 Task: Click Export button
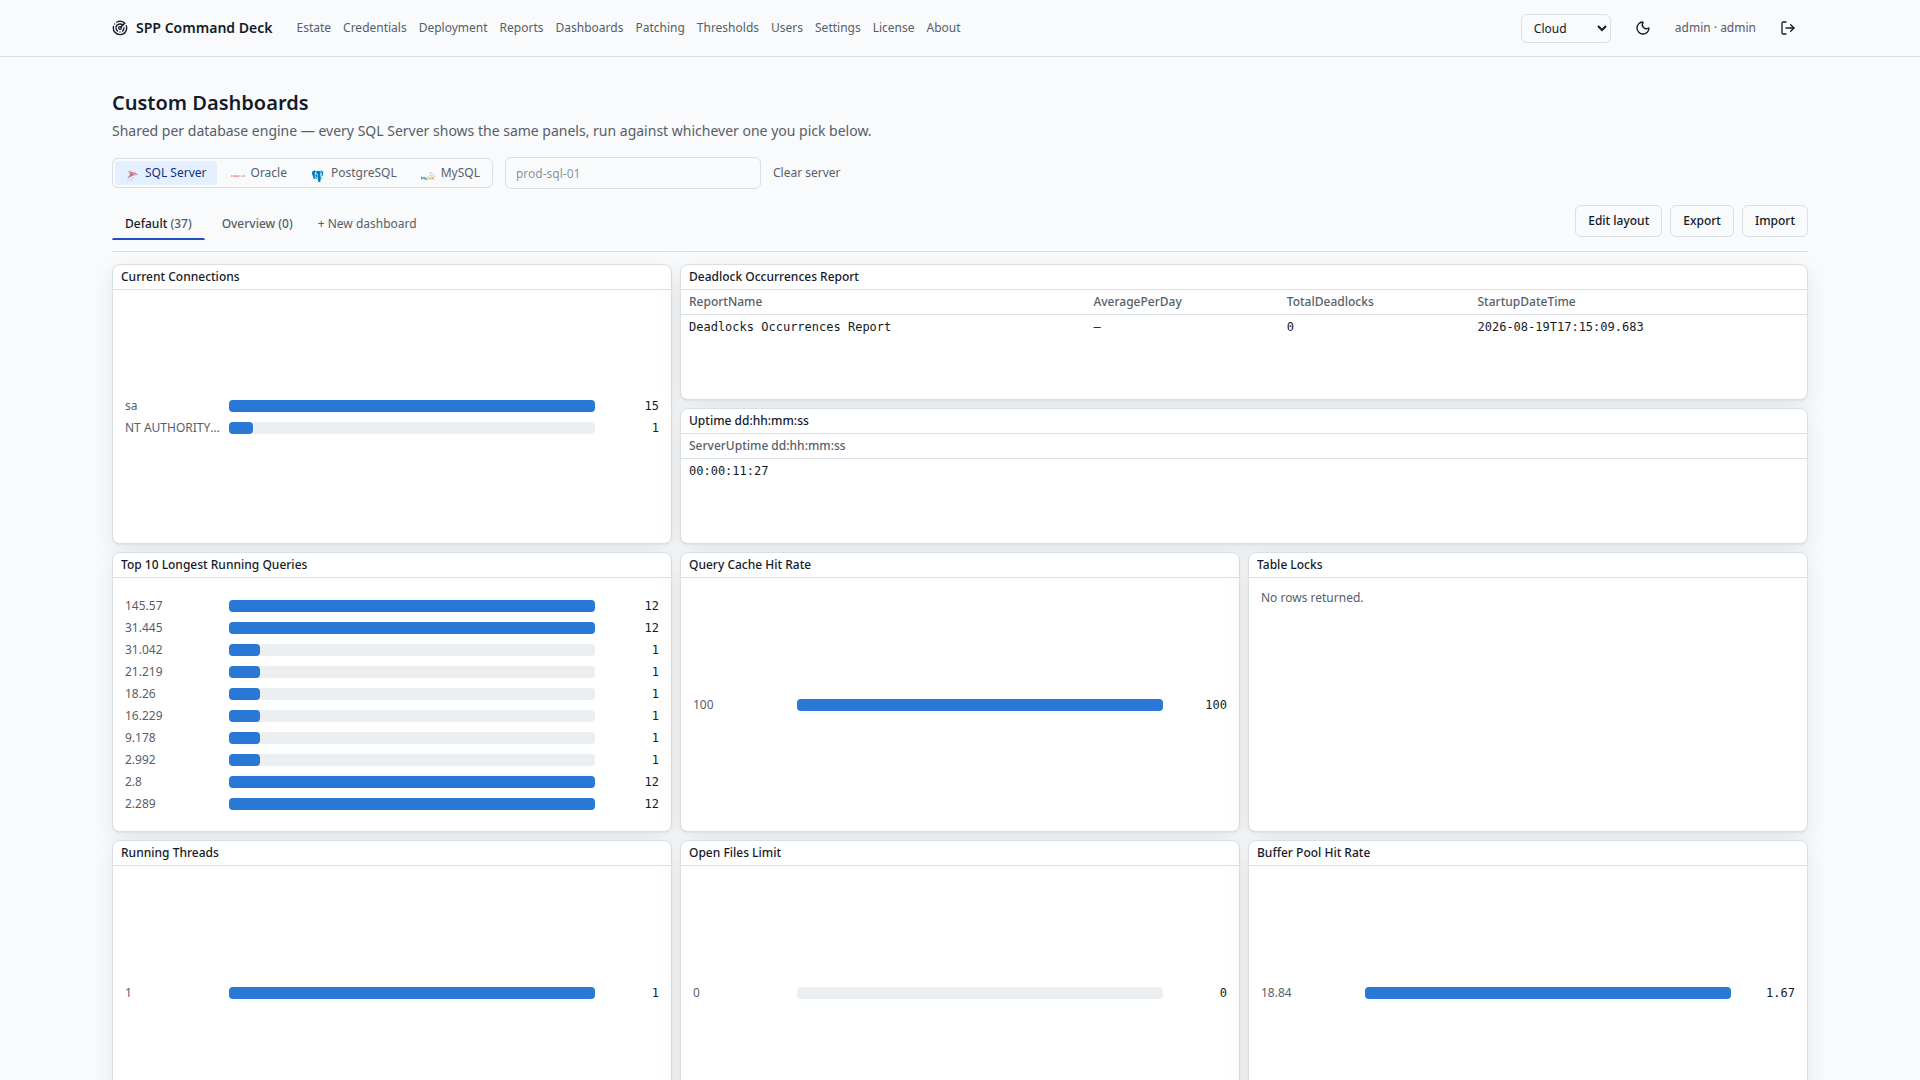1701,221
